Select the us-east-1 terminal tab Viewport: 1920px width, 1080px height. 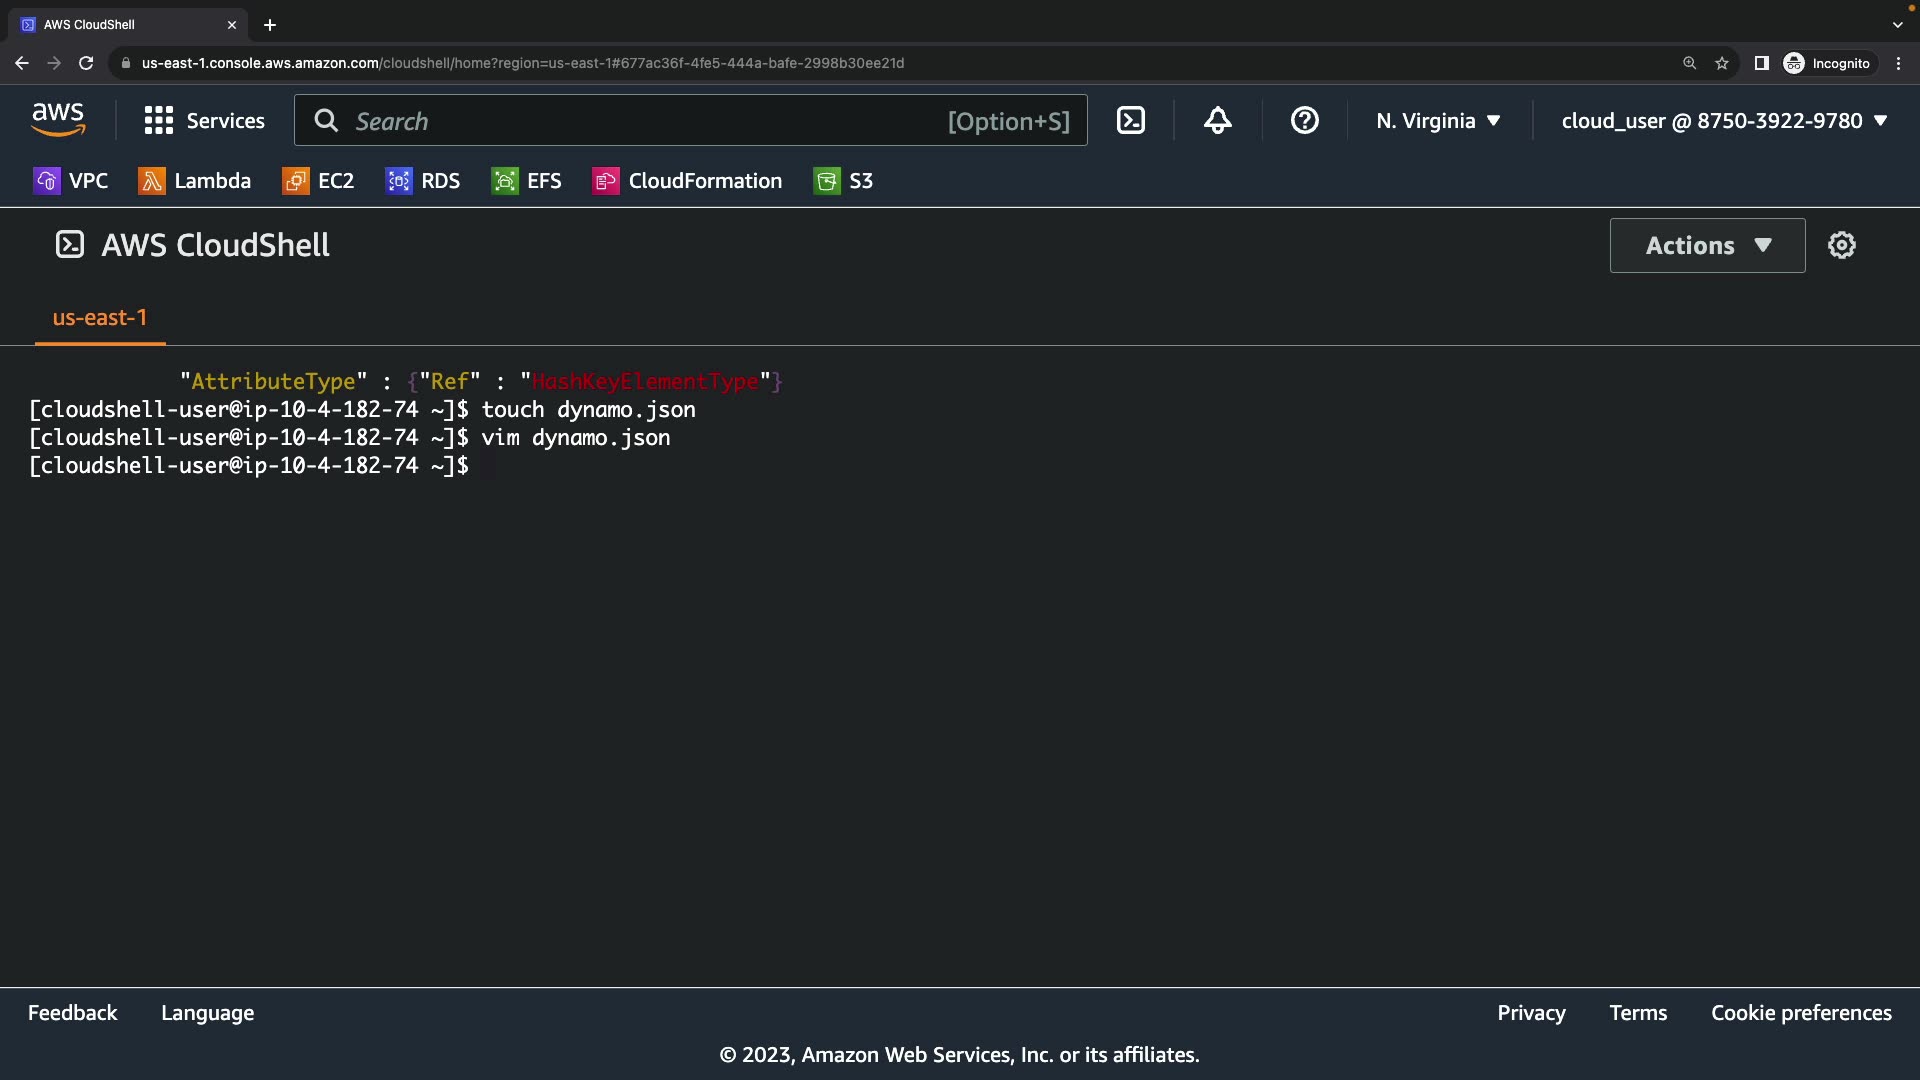coord(100,318)
